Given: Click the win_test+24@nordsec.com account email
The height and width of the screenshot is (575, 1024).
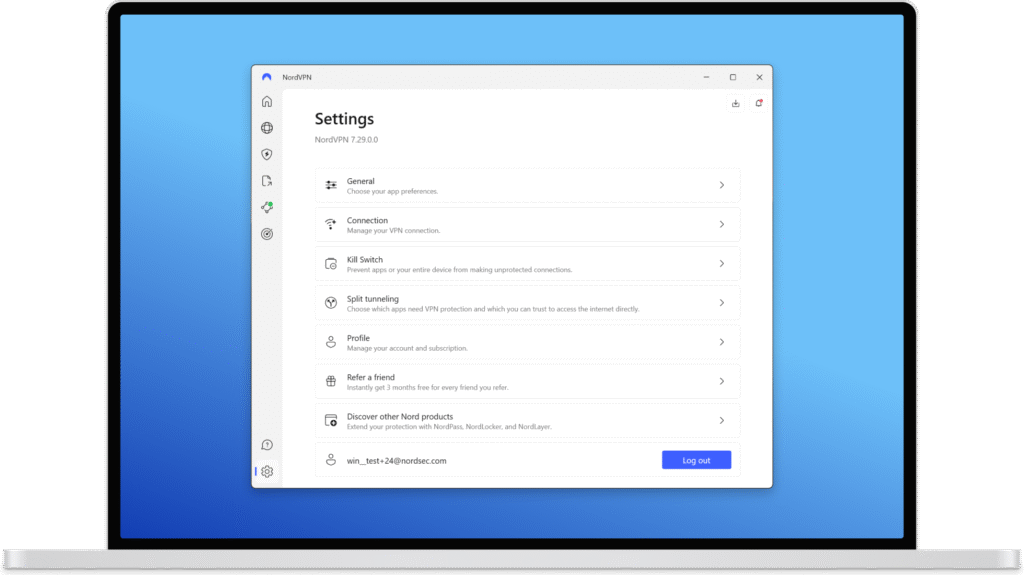Looking at the screenshot, I should pos(396,461).
